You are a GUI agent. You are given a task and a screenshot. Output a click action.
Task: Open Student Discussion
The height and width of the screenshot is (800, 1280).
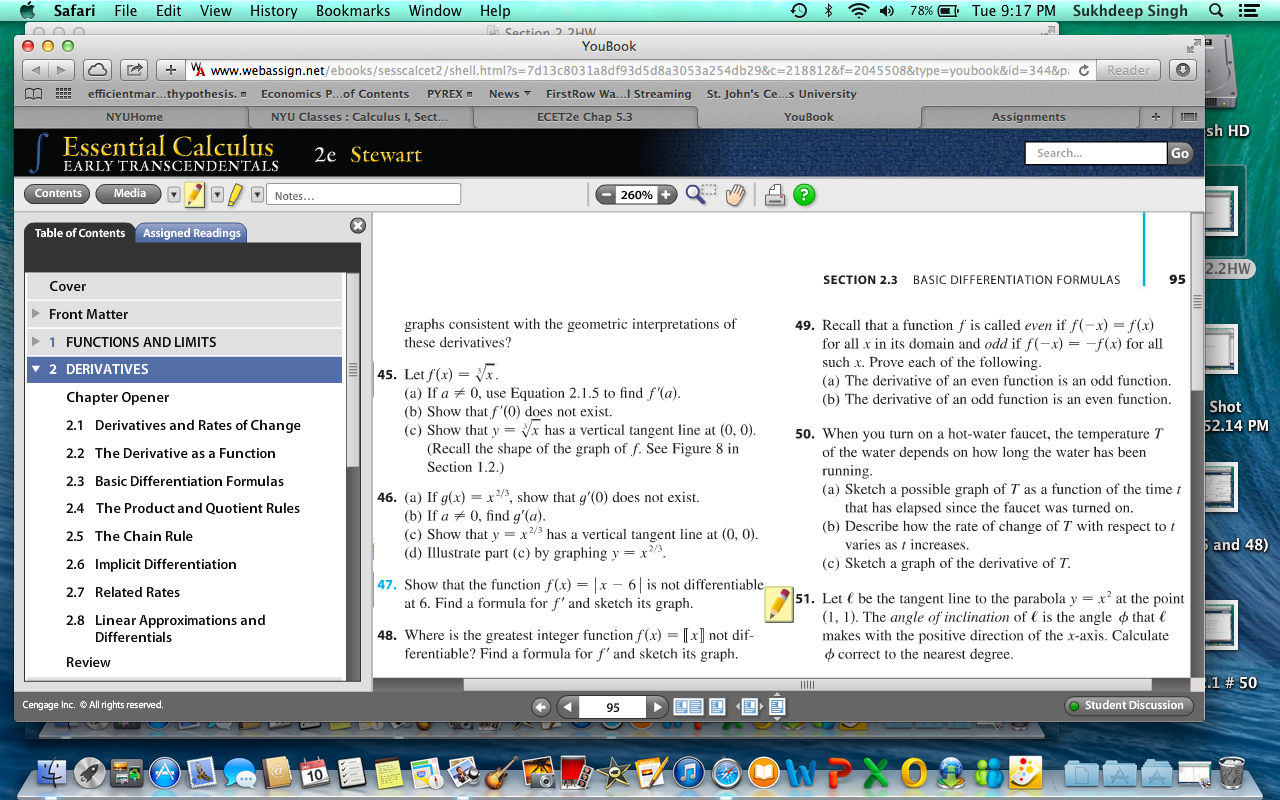(x=1128, y=706)
